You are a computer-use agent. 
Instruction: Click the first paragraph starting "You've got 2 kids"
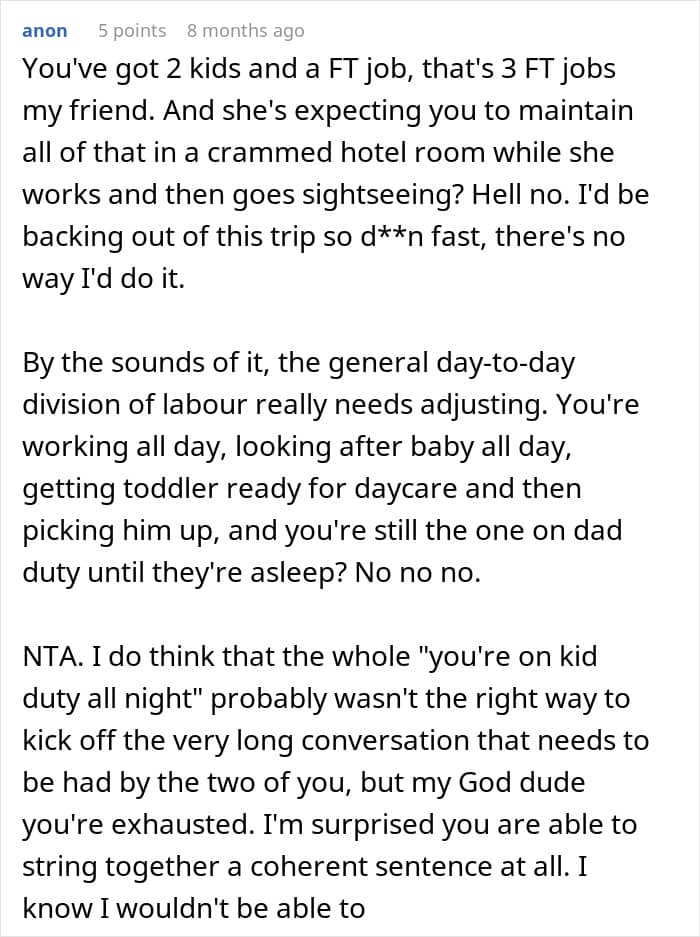coord(335,173)
